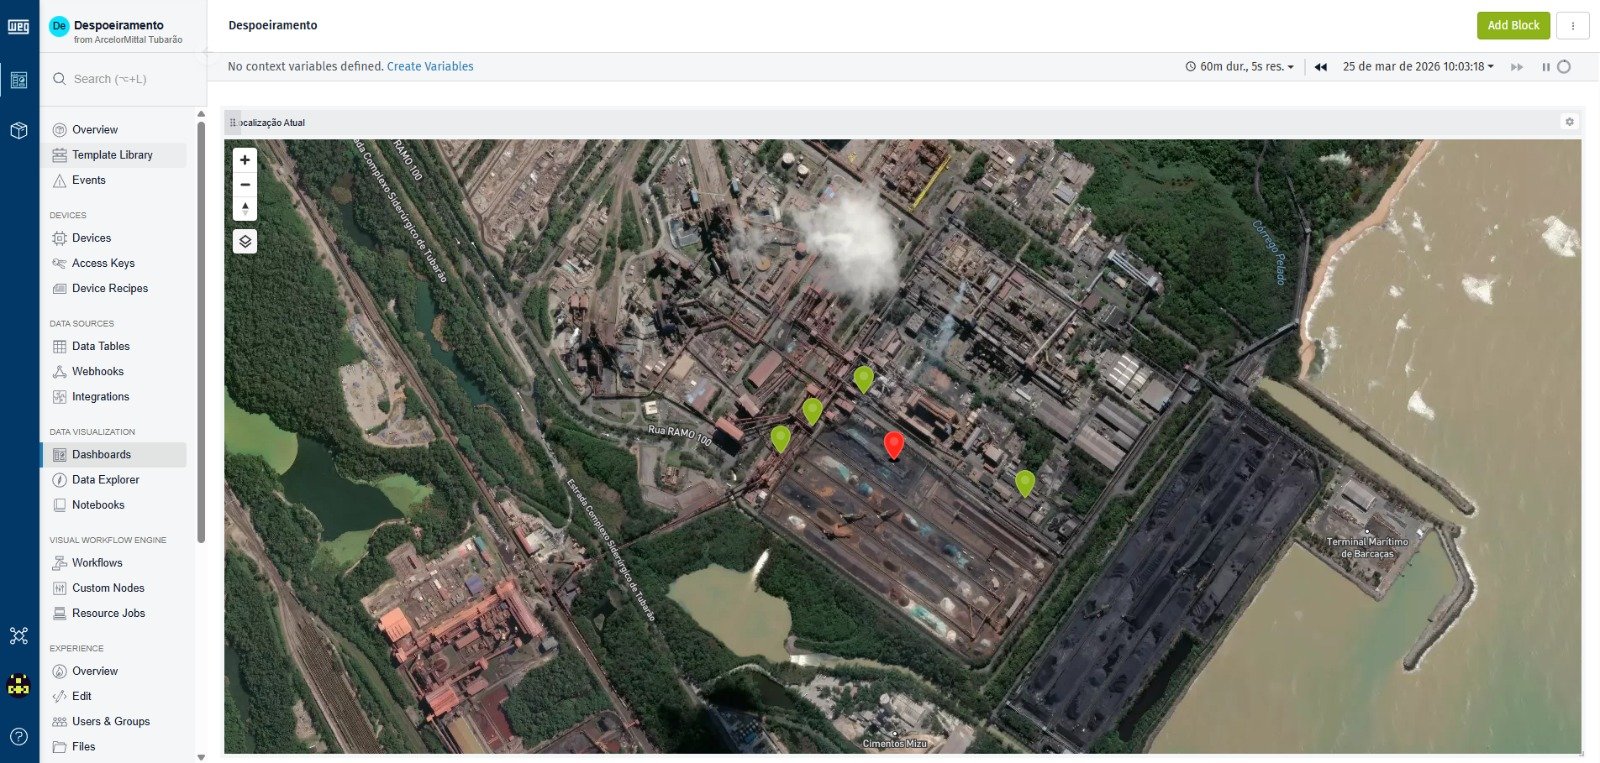Click the 'VISUAL WORKFLOW ENGINE' section heading
1600x763 pixels.
[x=108, y=540]
